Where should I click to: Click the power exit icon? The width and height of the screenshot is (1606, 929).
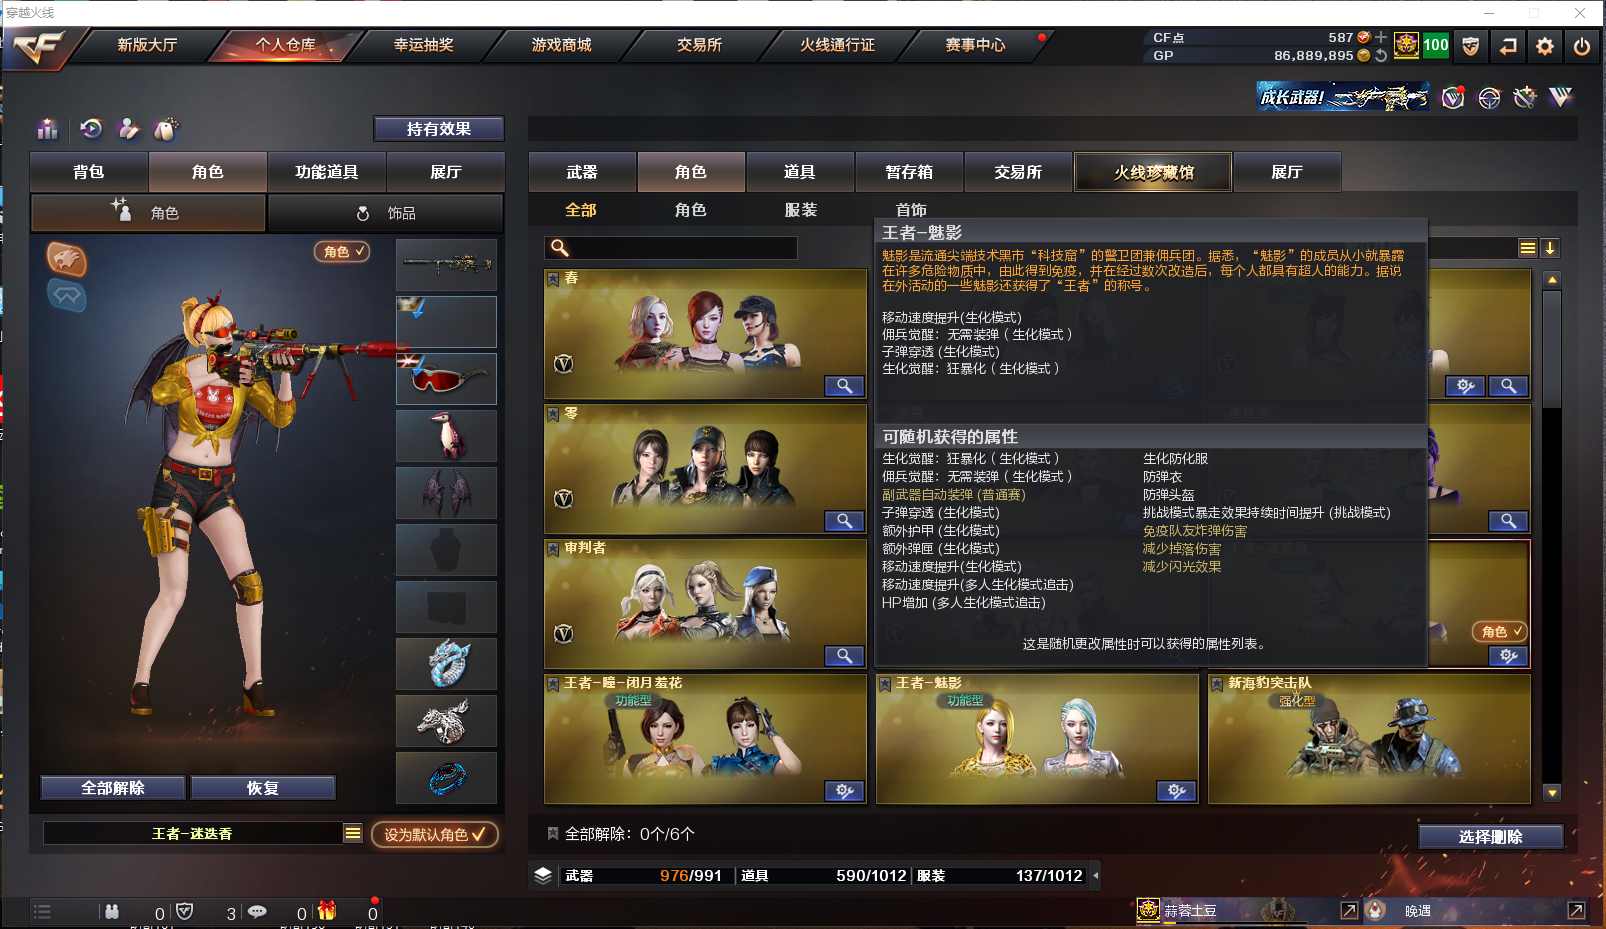(x=1582, y=46)
